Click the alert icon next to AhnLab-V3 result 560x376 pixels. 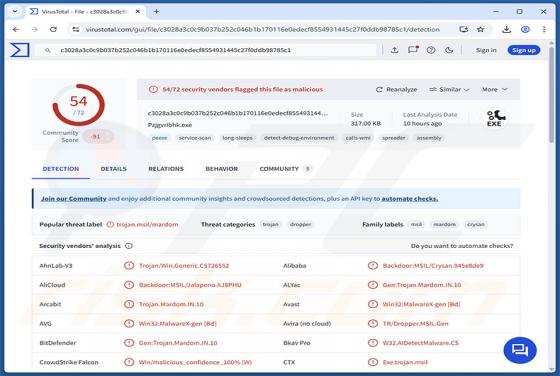(129, 266)
